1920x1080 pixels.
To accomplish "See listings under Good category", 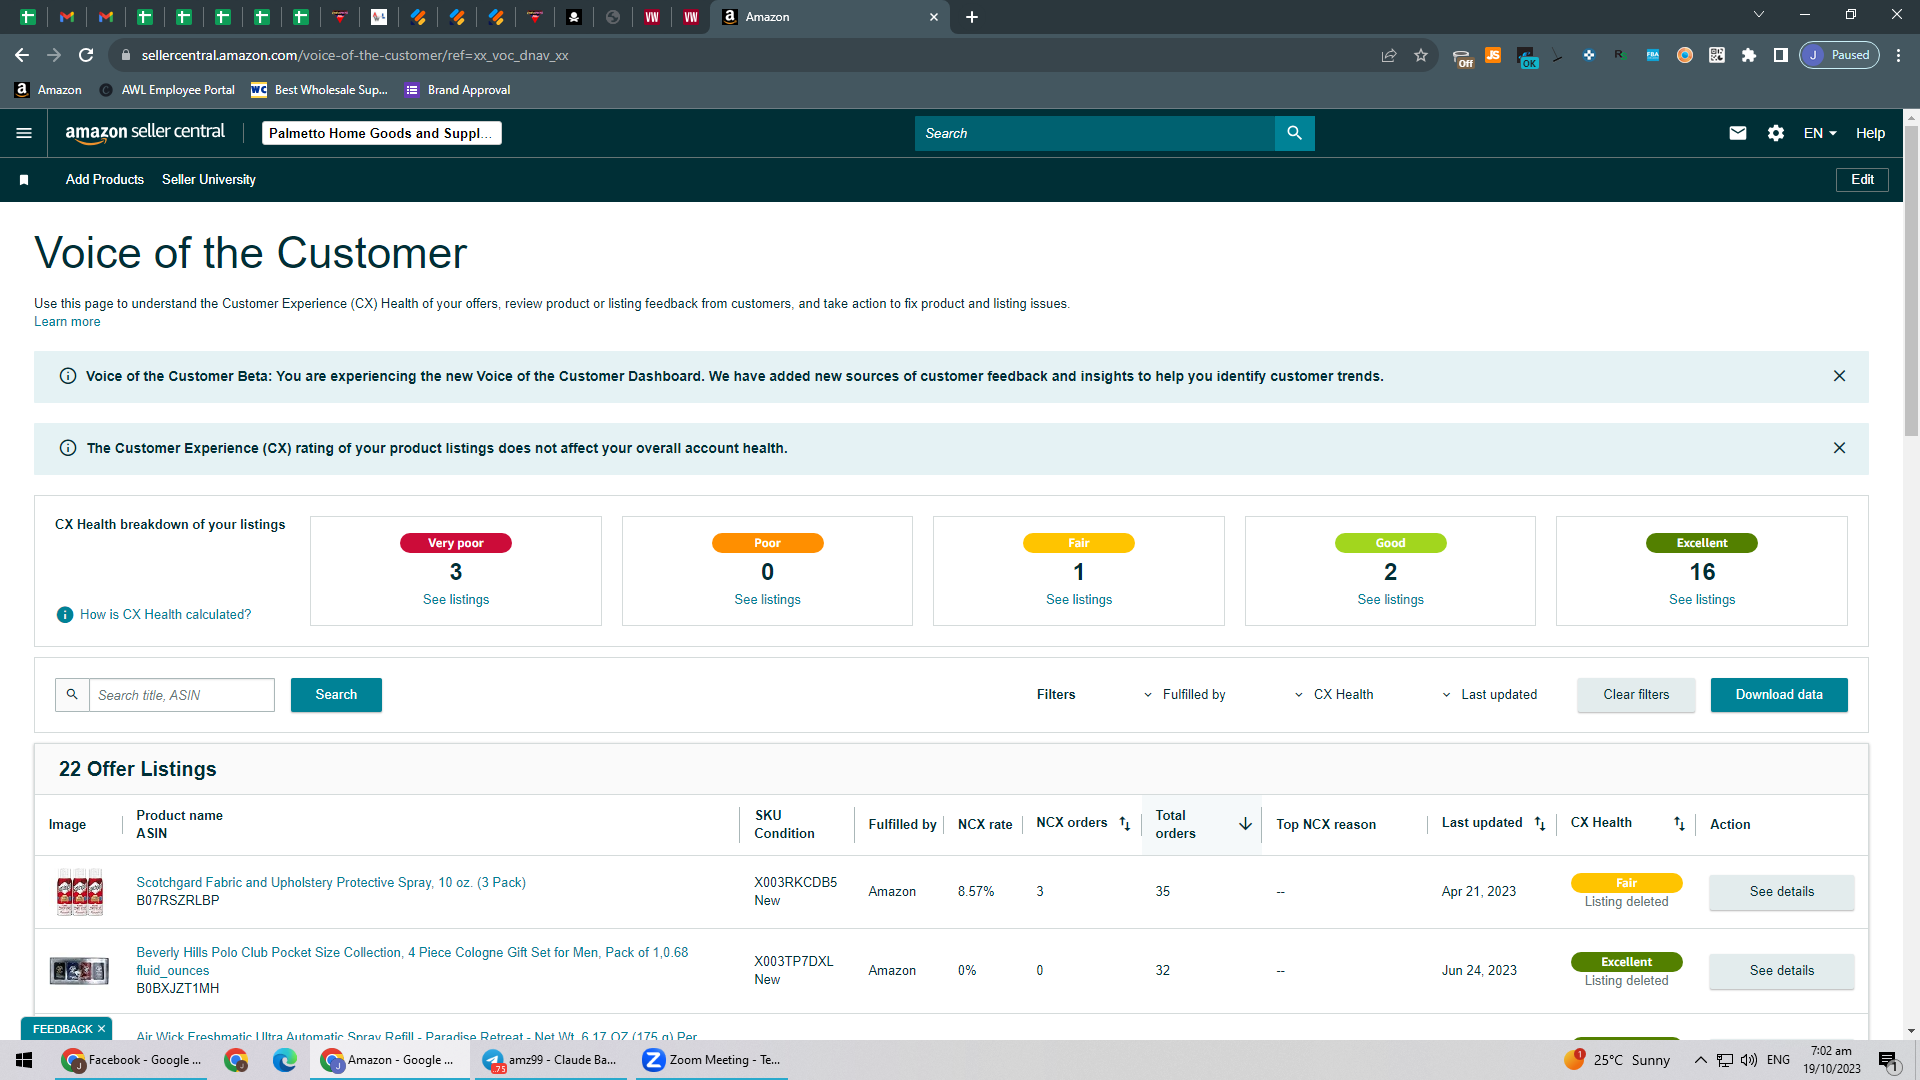I will tap(1390, 600).
